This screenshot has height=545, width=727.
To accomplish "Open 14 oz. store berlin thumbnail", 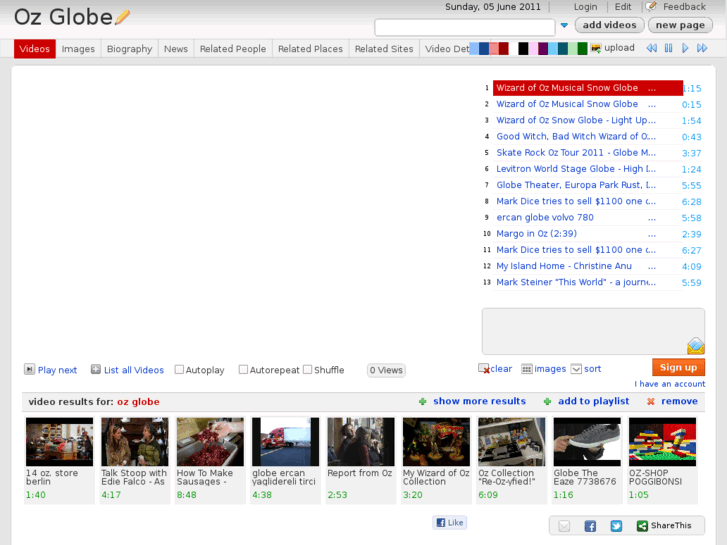I will pos(59,442).
